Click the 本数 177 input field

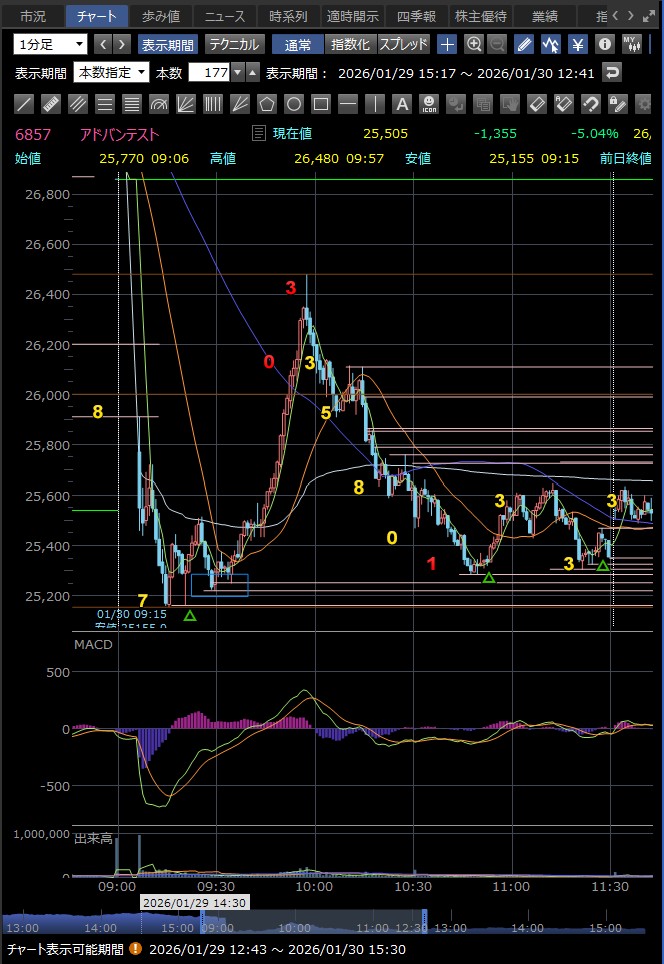tap(208, 72)
